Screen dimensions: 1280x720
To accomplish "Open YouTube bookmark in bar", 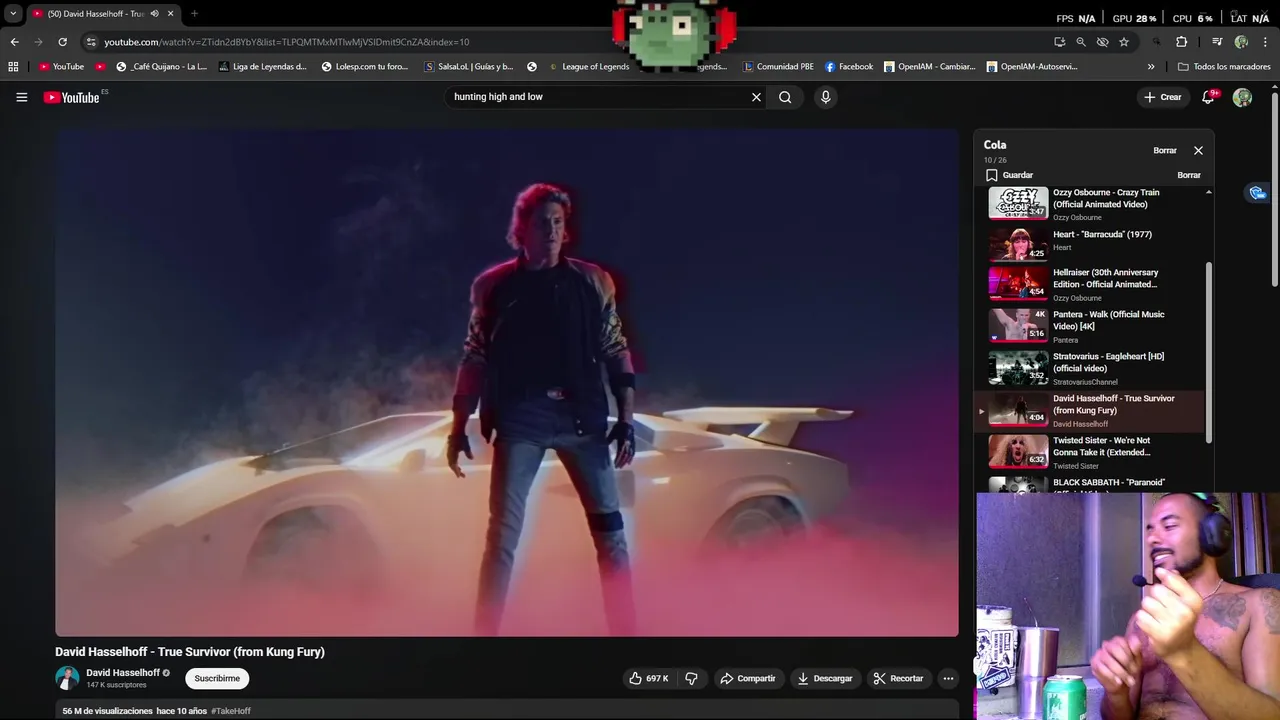I will tap(61, 67).
